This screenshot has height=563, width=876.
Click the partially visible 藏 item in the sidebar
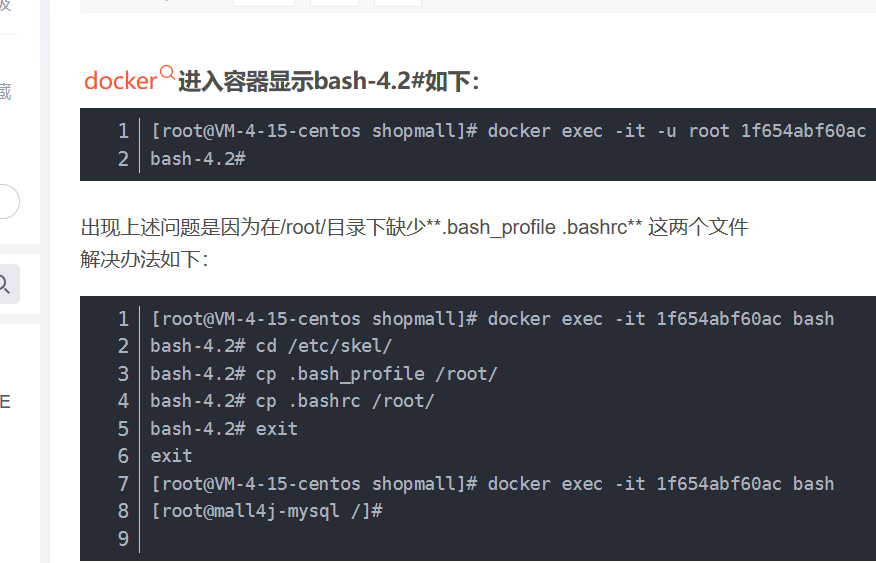[x=5, y=91]
